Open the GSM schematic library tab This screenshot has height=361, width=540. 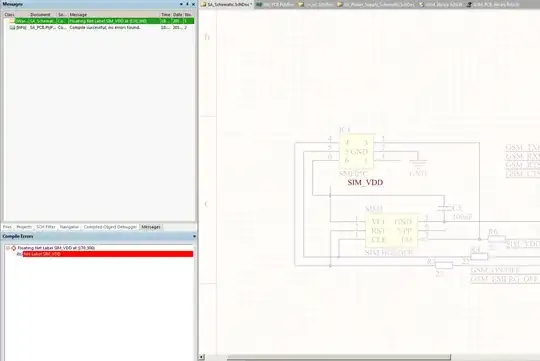pyautogui.click(x=441, y=4)
